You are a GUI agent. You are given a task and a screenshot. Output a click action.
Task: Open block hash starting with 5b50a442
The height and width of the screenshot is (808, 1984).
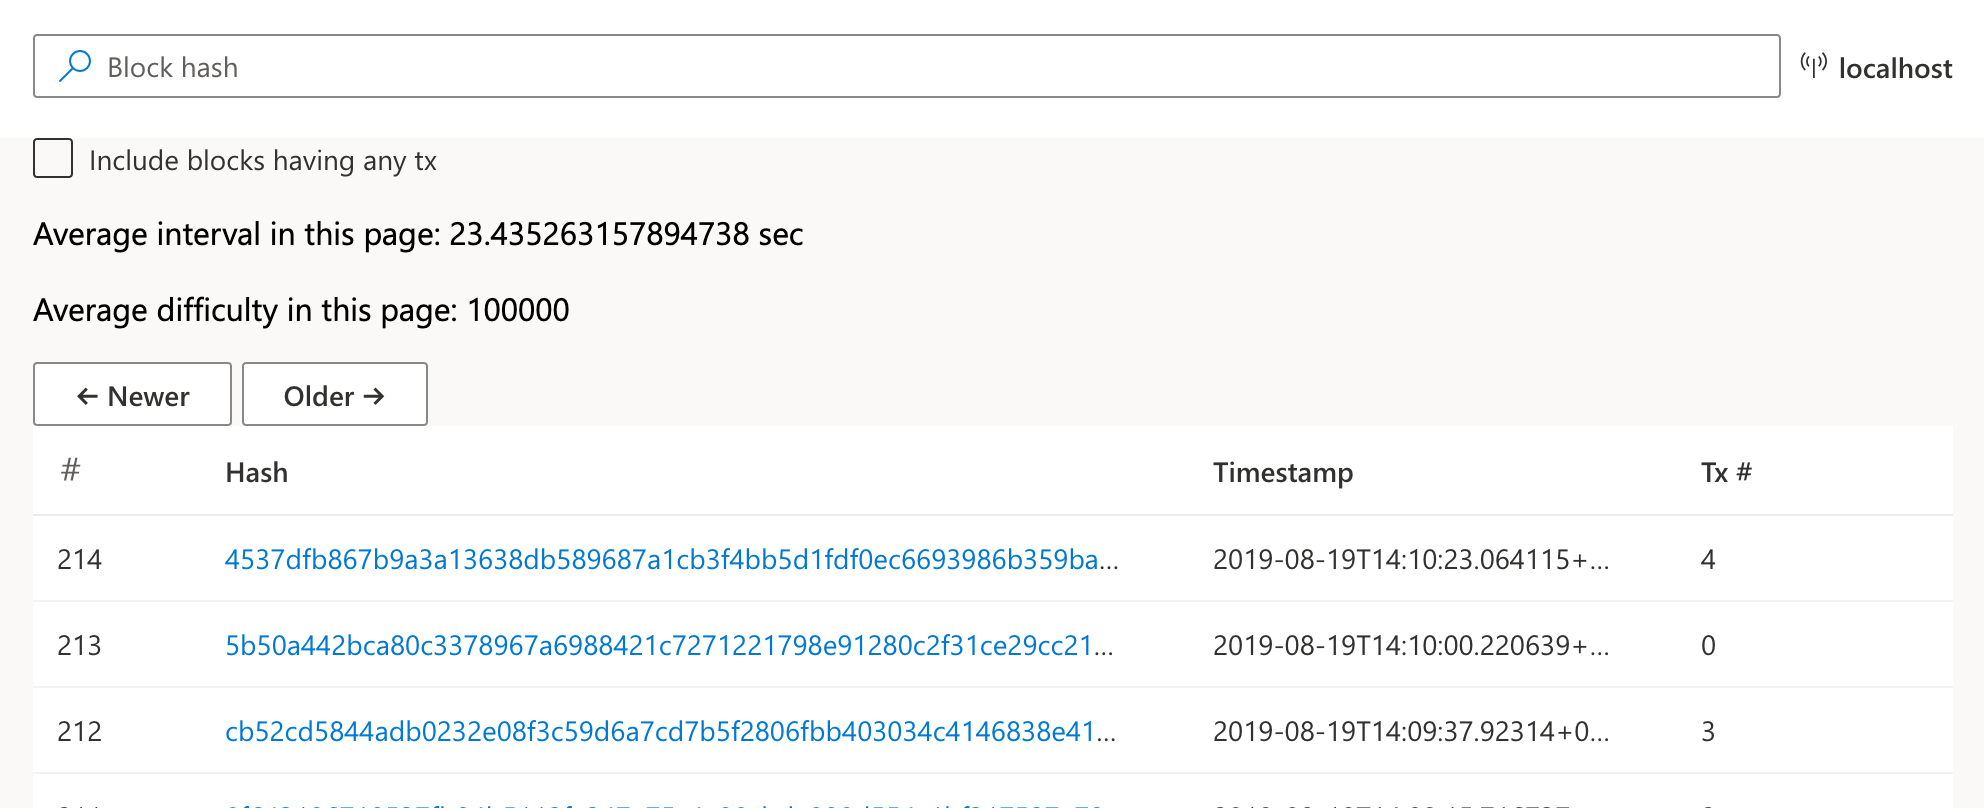tap(669, 645)
